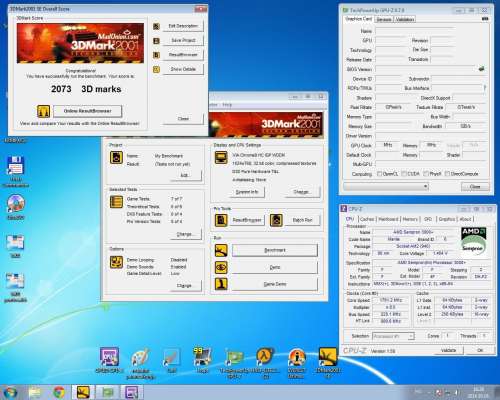Click the Game Demo button
The height and width of the screenshot is (400, 500).
275,284
